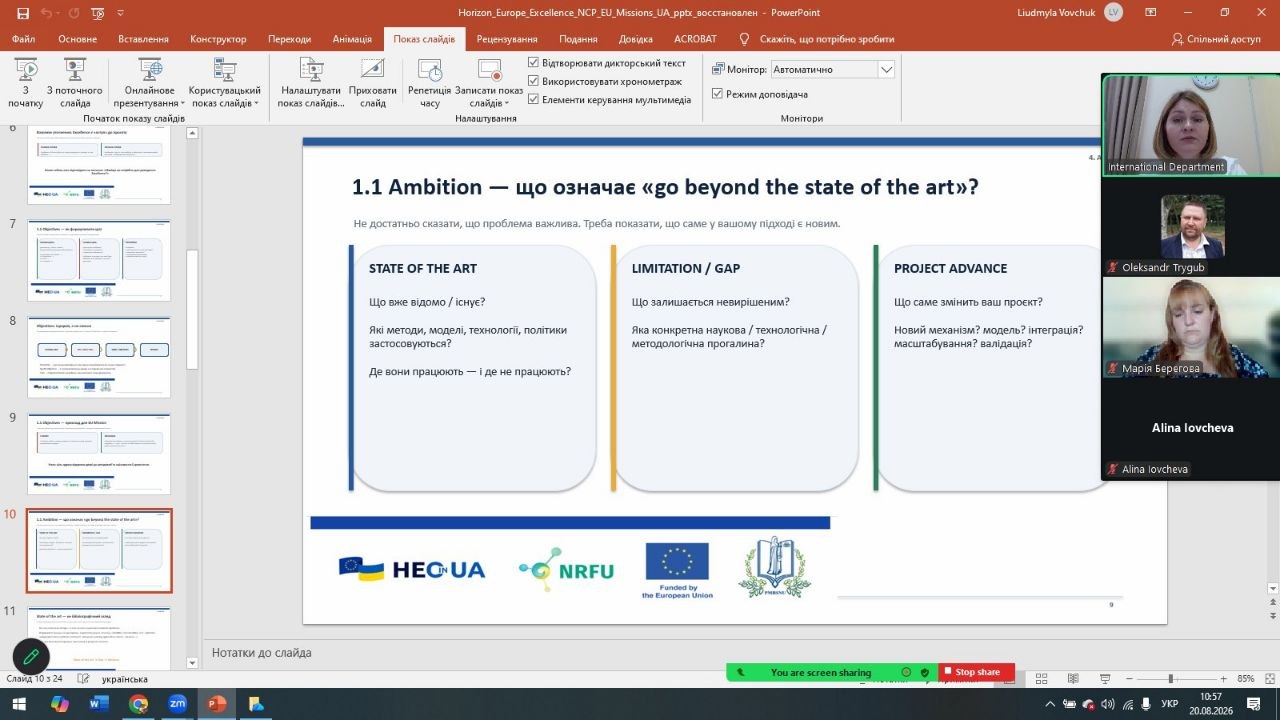Click Спільний доступ share button

[1216, 39]
